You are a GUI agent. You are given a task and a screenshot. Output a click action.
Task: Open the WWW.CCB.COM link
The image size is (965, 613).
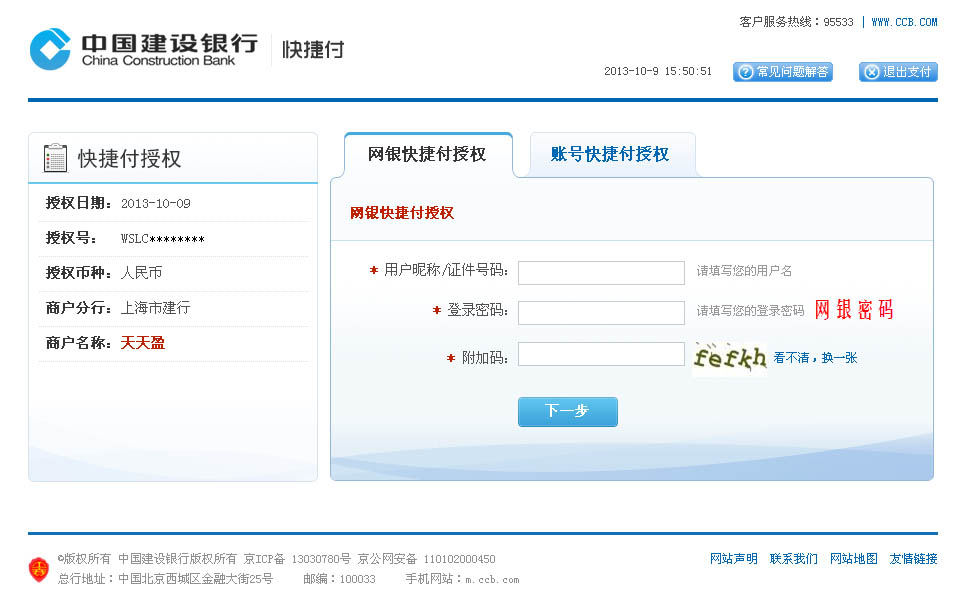[904, 22]
